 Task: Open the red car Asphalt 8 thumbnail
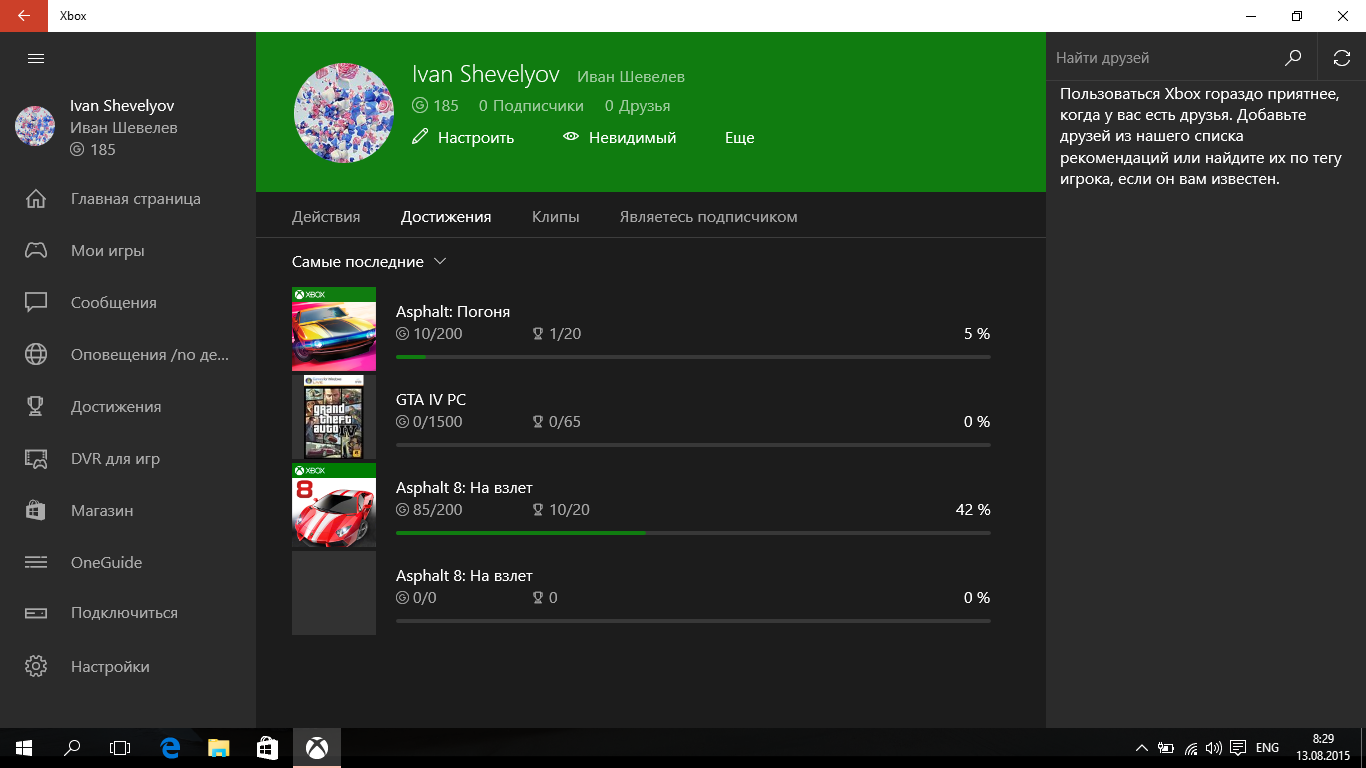coord(334,505)
